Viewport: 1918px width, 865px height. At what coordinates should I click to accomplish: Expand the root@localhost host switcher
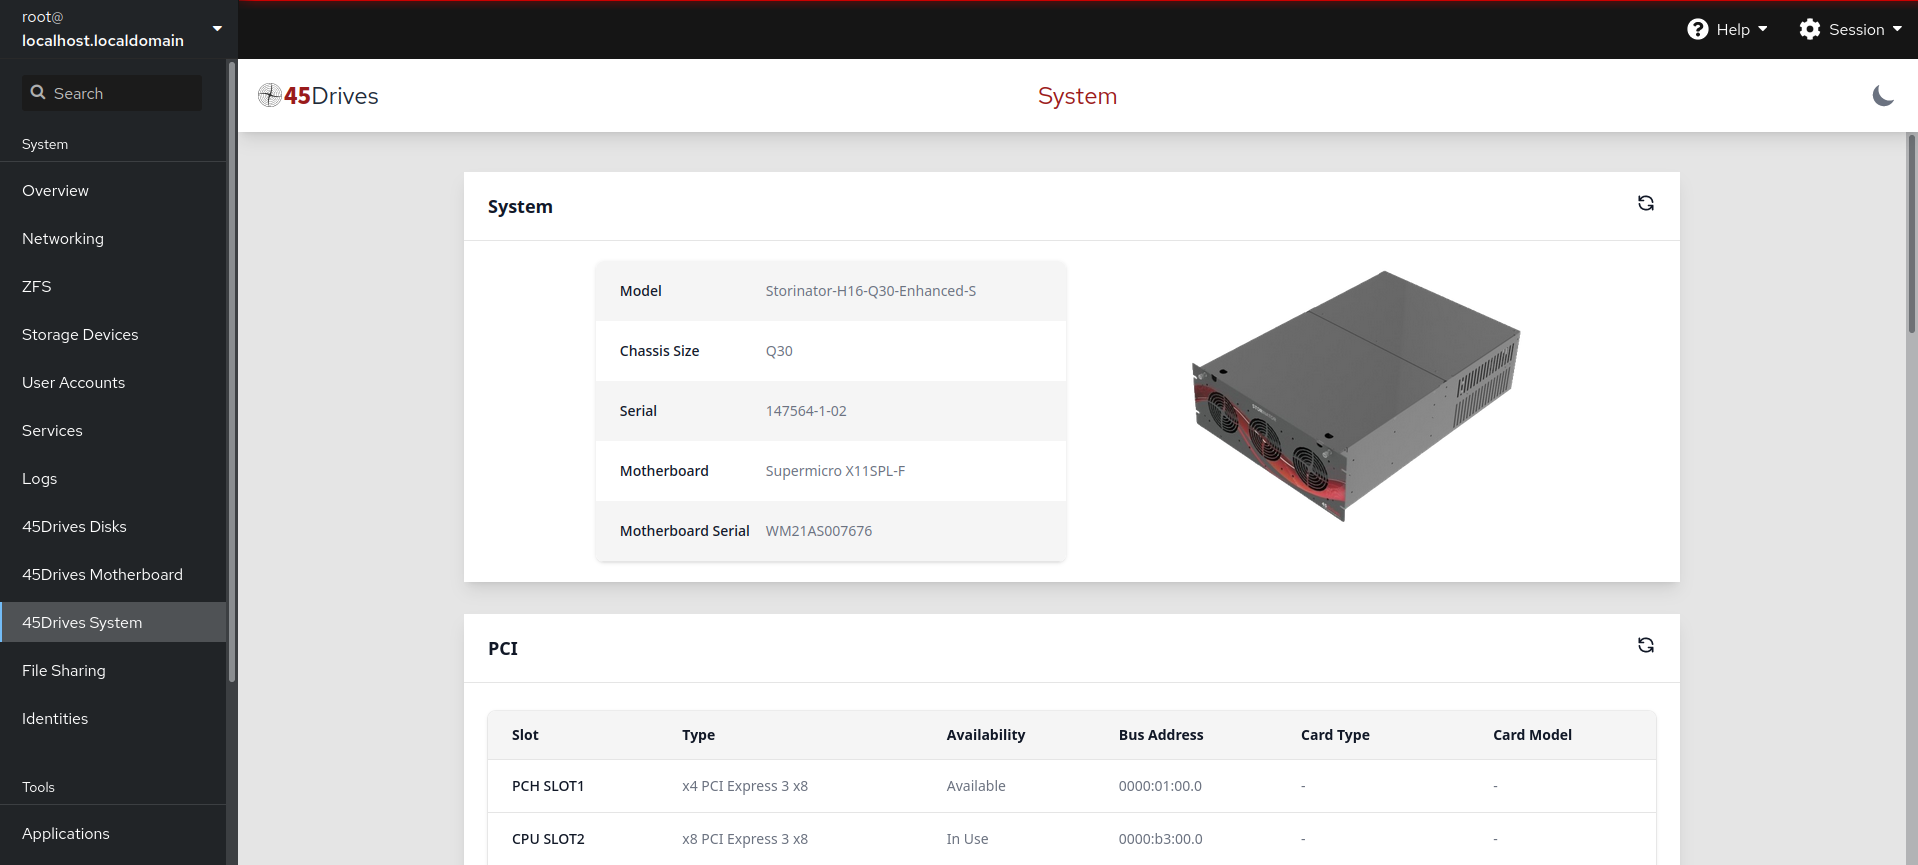[119, 29]
